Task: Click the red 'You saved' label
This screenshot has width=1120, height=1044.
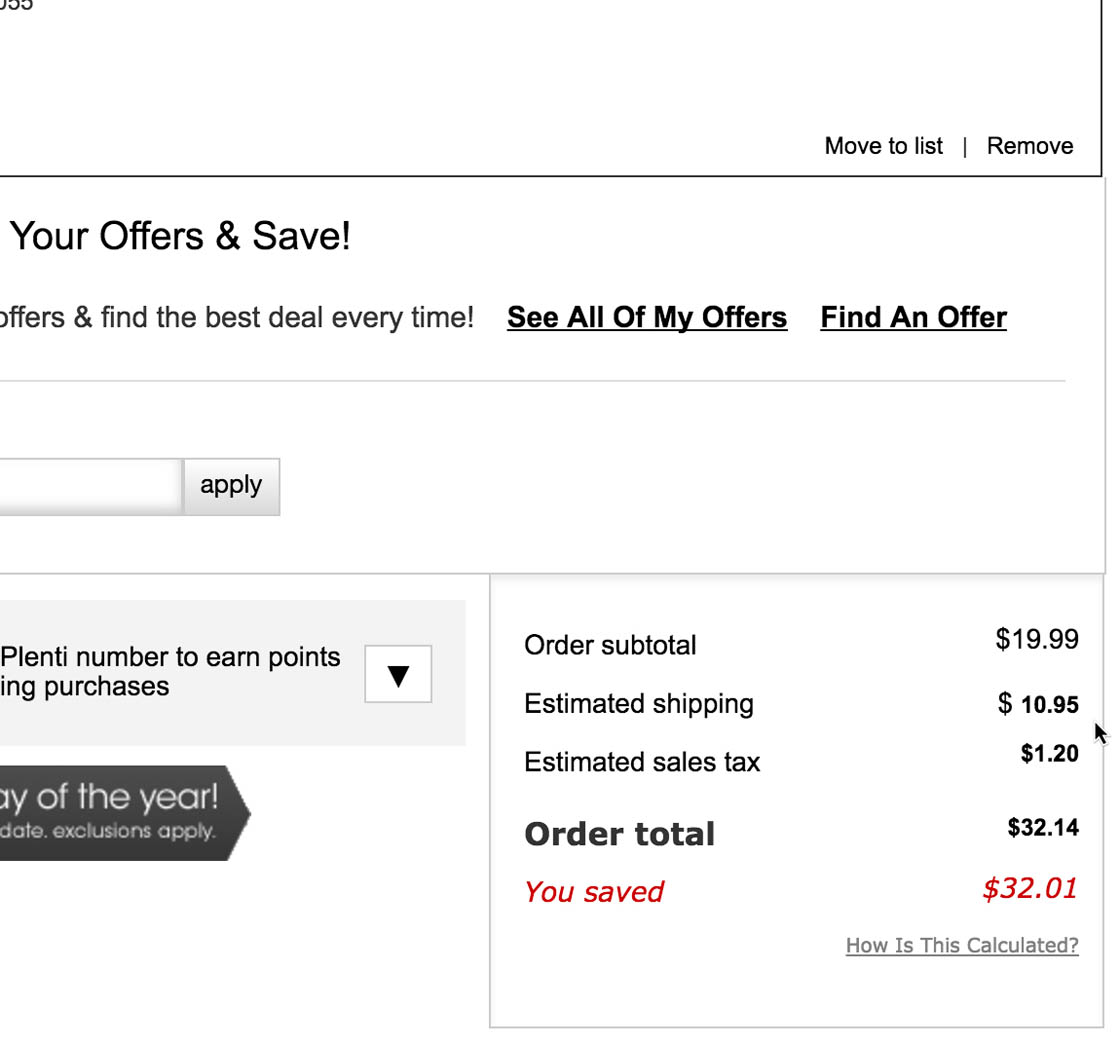Action: pyautogui.click(x=594, y=892)
